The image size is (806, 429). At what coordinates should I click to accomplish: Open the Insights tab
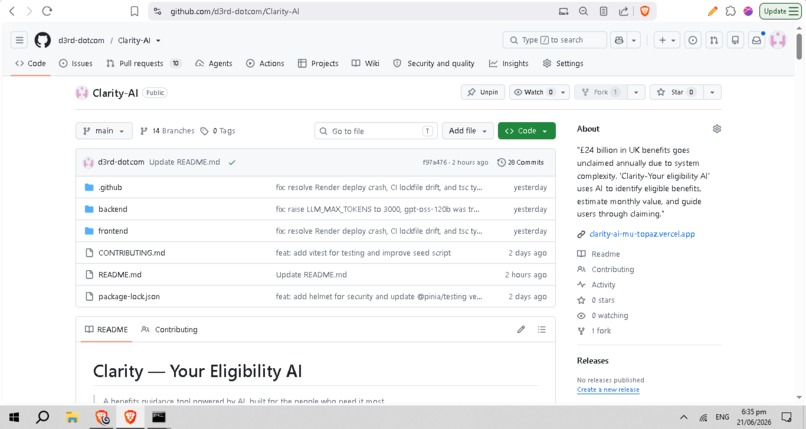point(508,64)
